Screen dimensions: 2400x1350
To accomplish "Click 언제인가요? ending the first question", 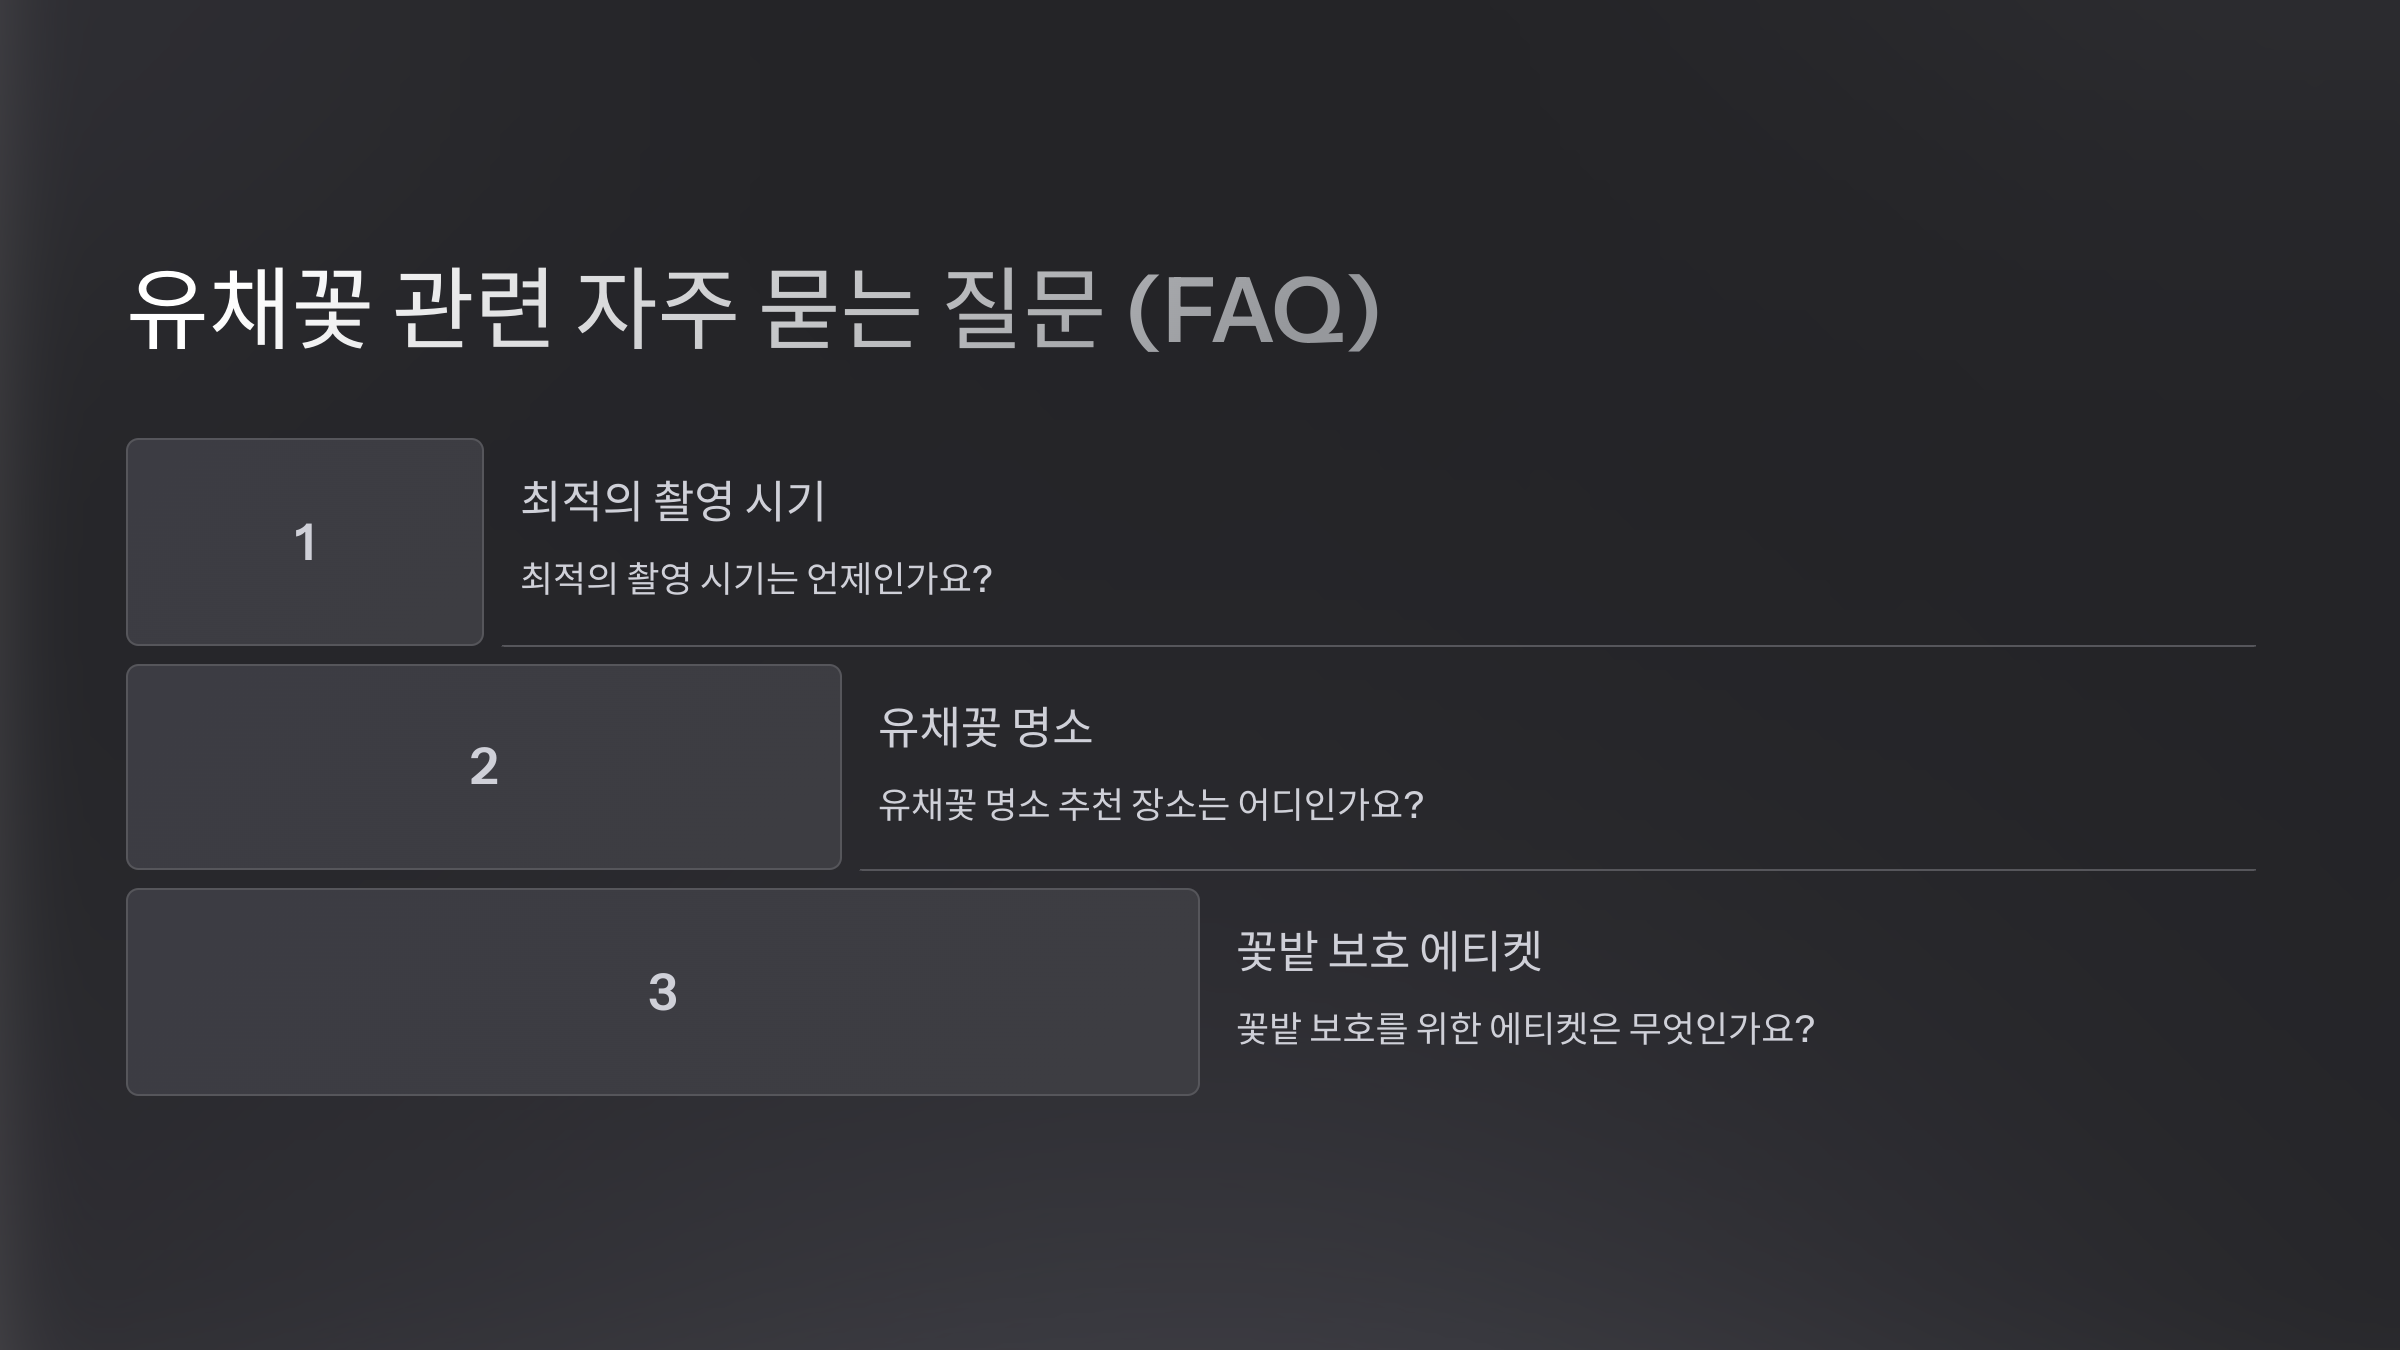I will pyautogui.click(x=899, y=578).
